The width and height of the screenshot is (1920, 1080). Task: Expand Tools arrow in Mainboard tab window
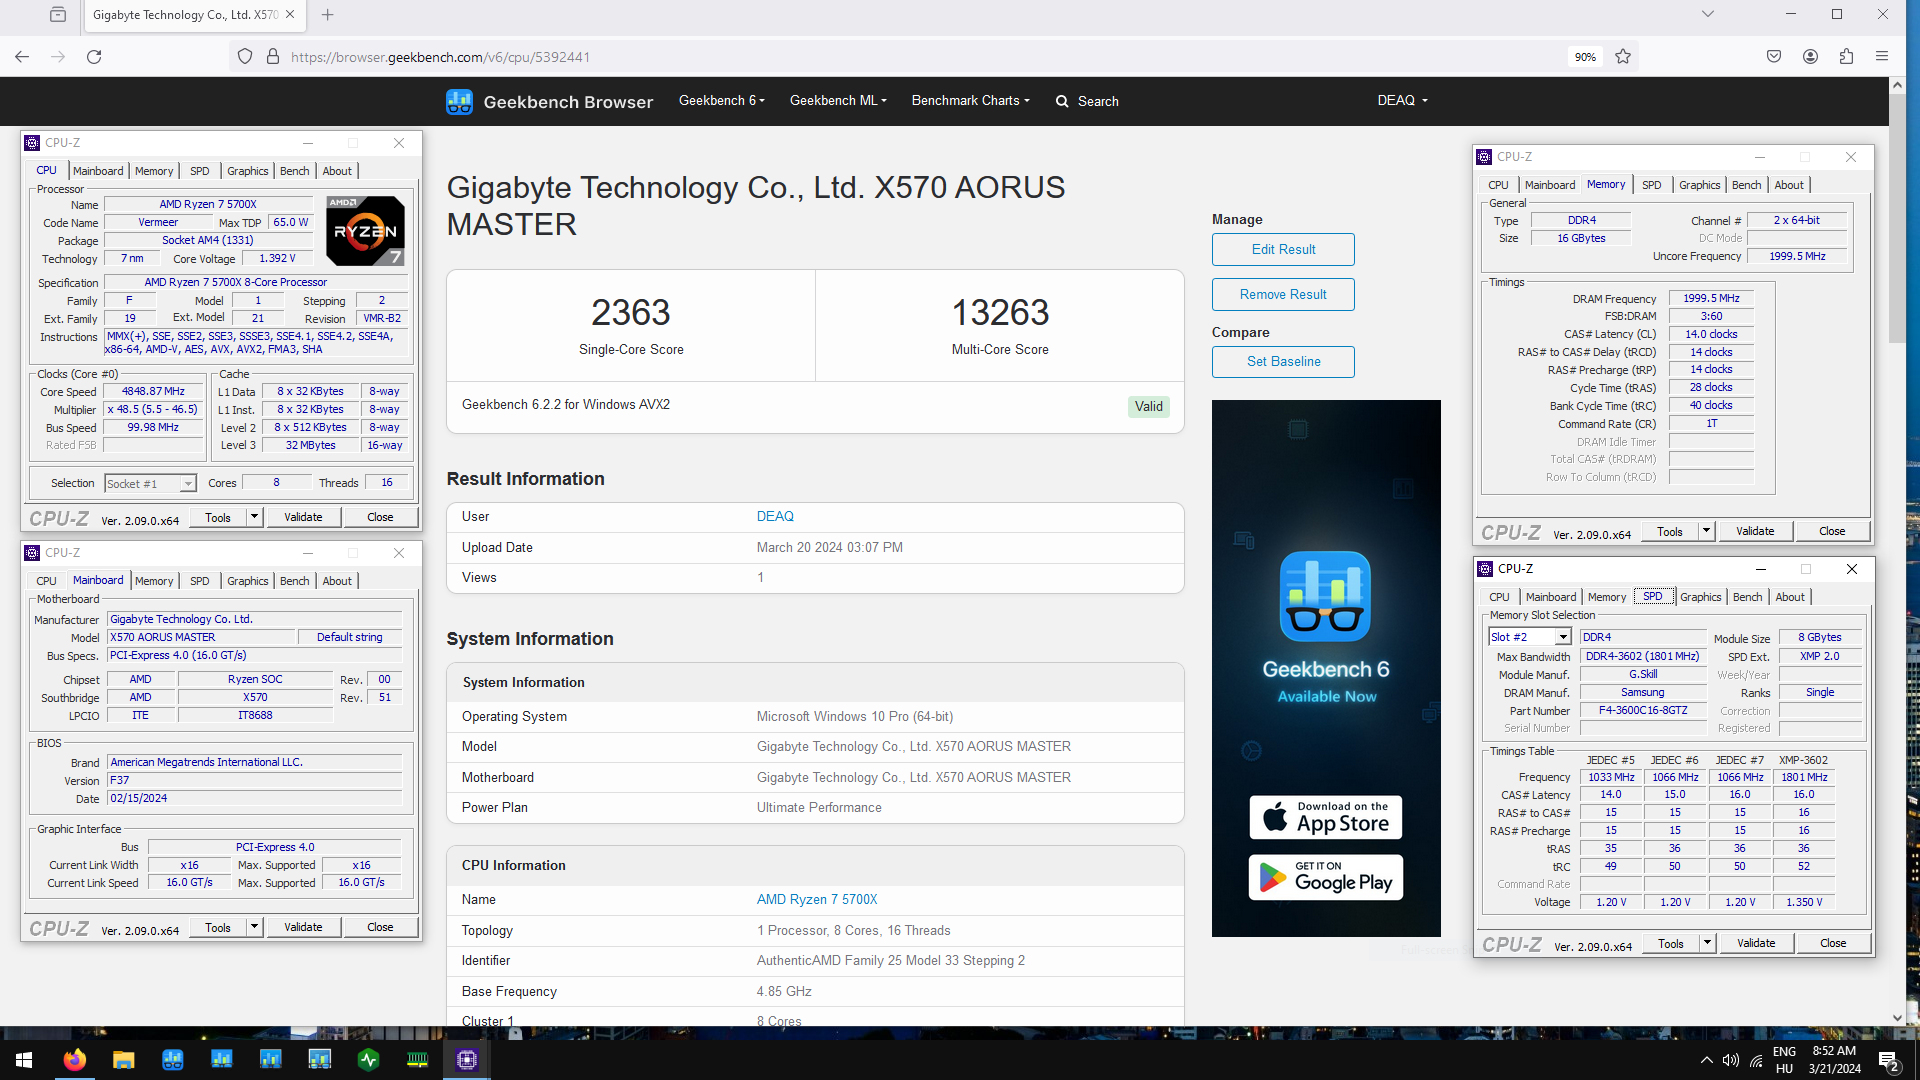(255, 927)
